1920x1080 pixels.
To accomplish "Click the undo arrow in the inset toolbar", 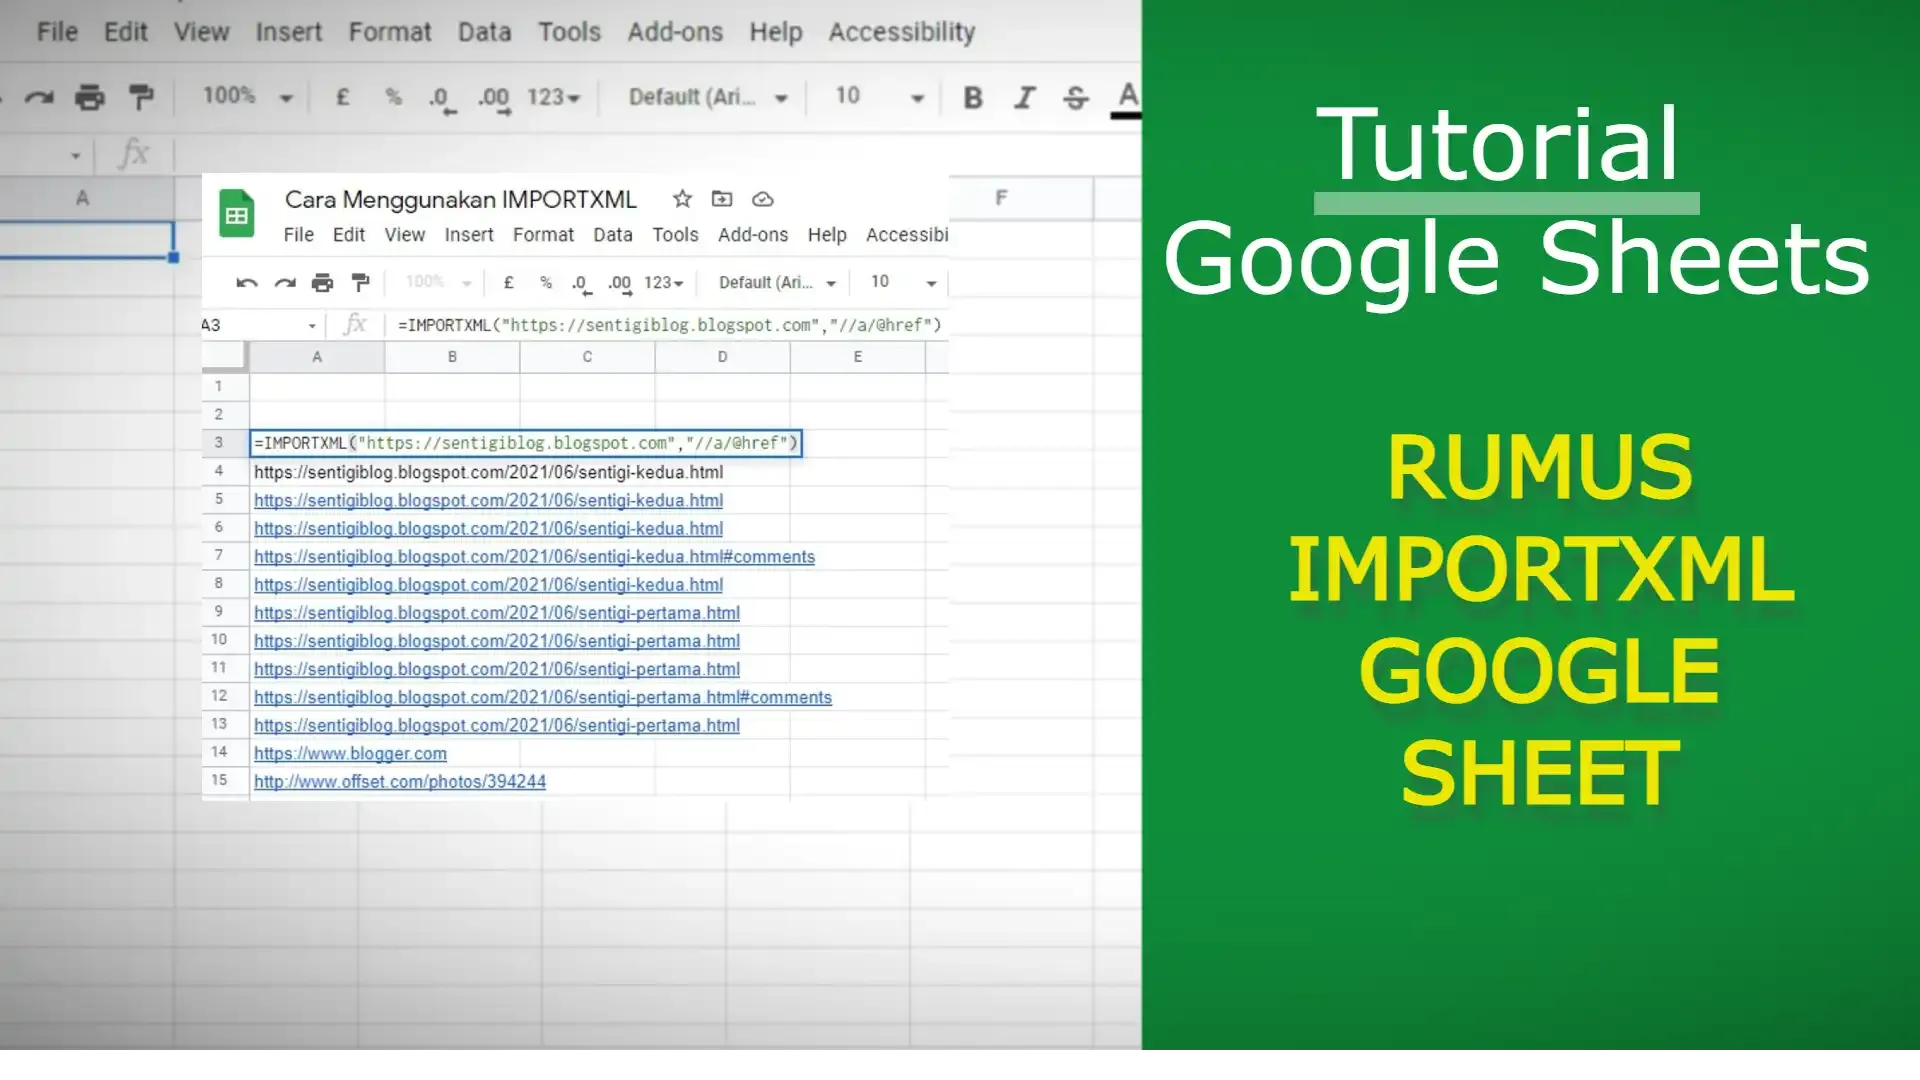I will pyautogui.click(x=247, y=283).
